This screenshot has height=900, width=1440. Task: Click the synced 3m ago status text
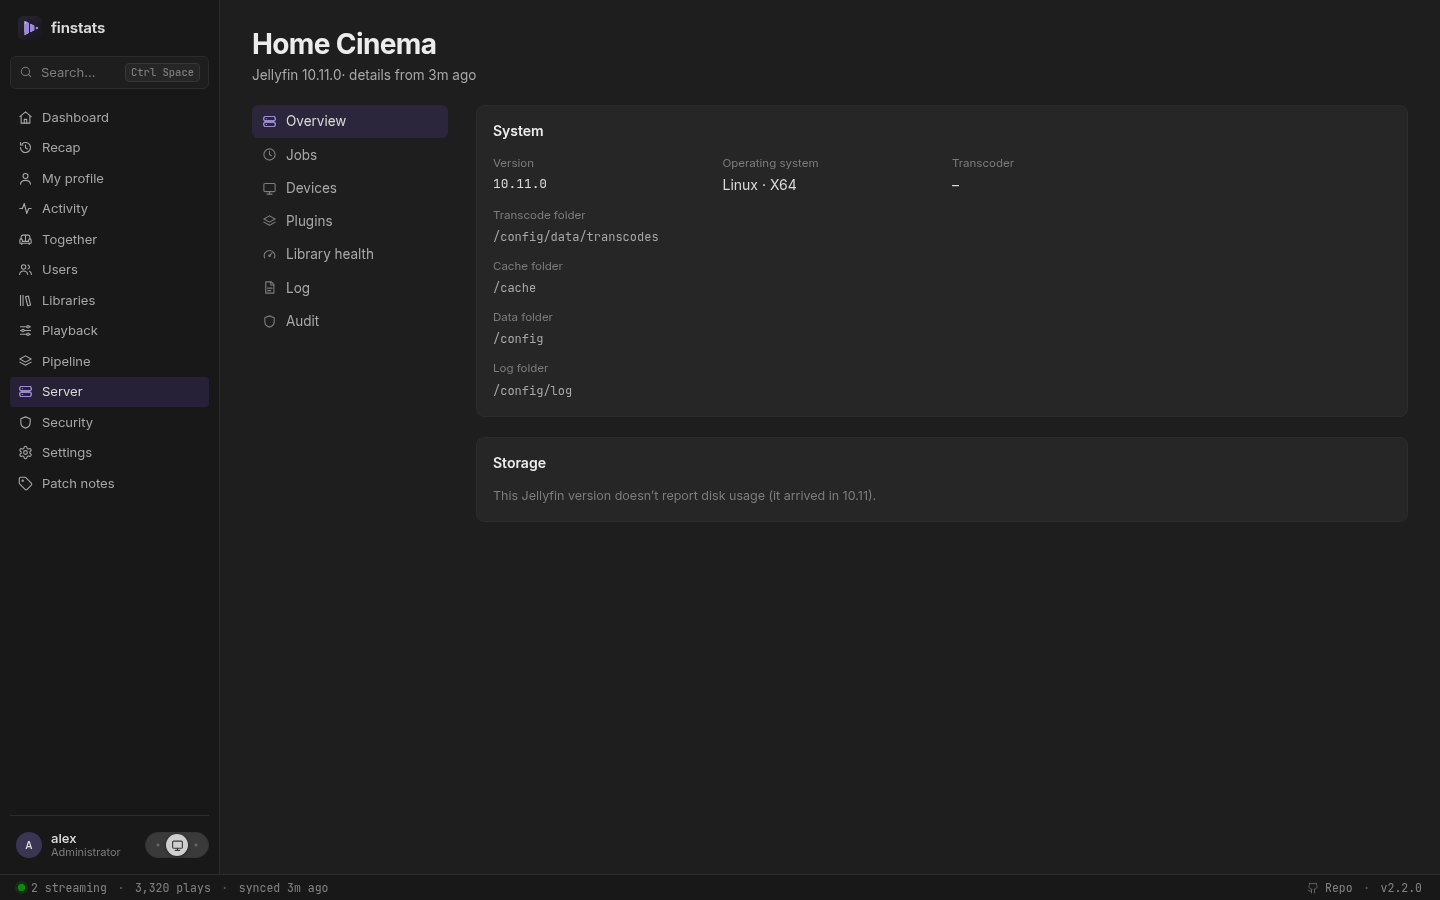(x=283, y=888)
